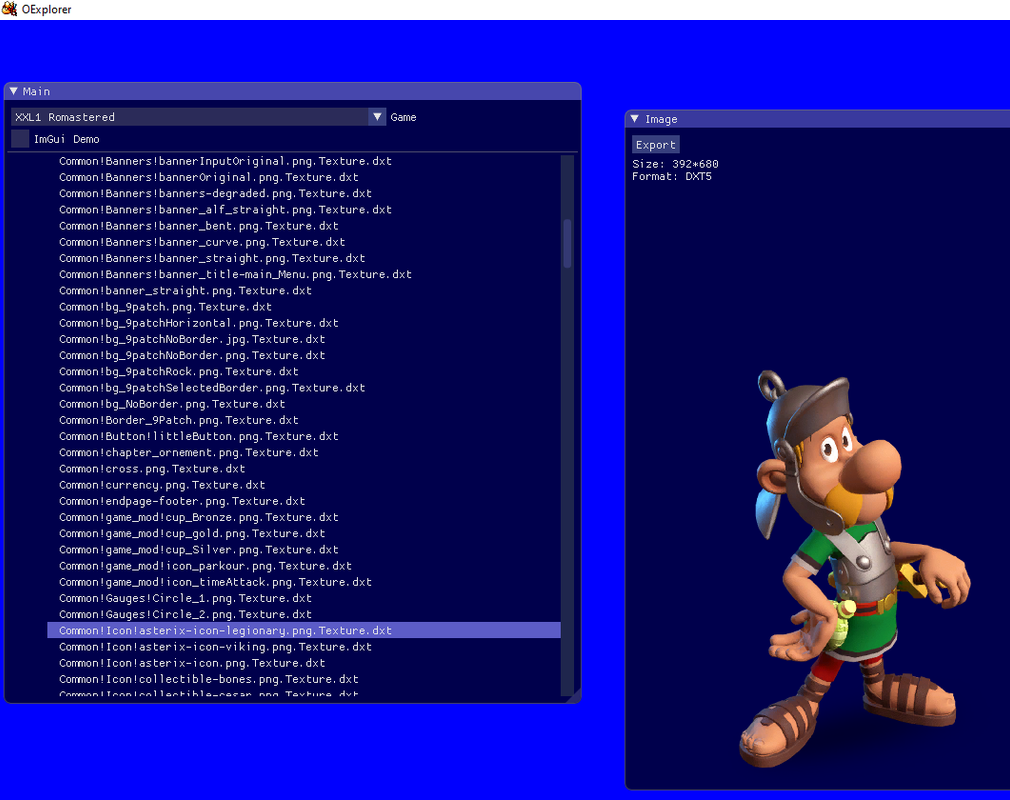
Task: Click the OExplorer app icon in title bar
Action: tap(9, 9)
